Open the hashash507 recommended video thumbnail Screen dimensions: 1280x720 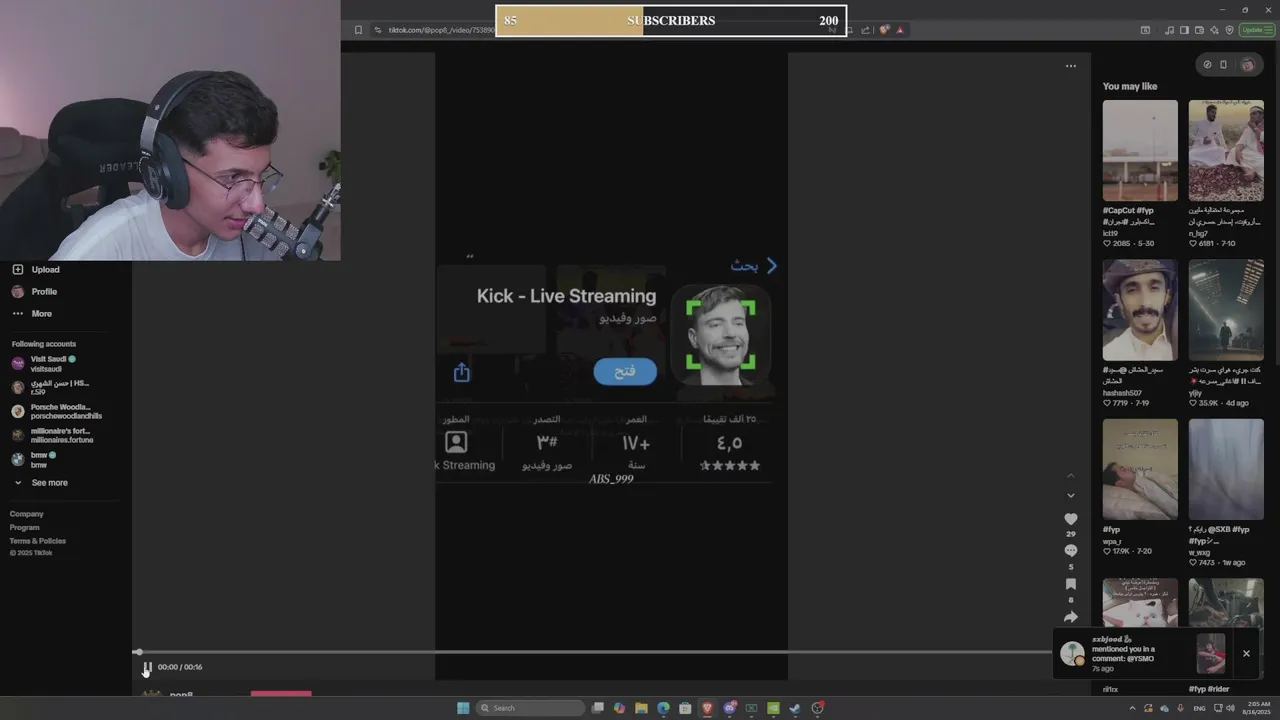tap(1140, 310)
